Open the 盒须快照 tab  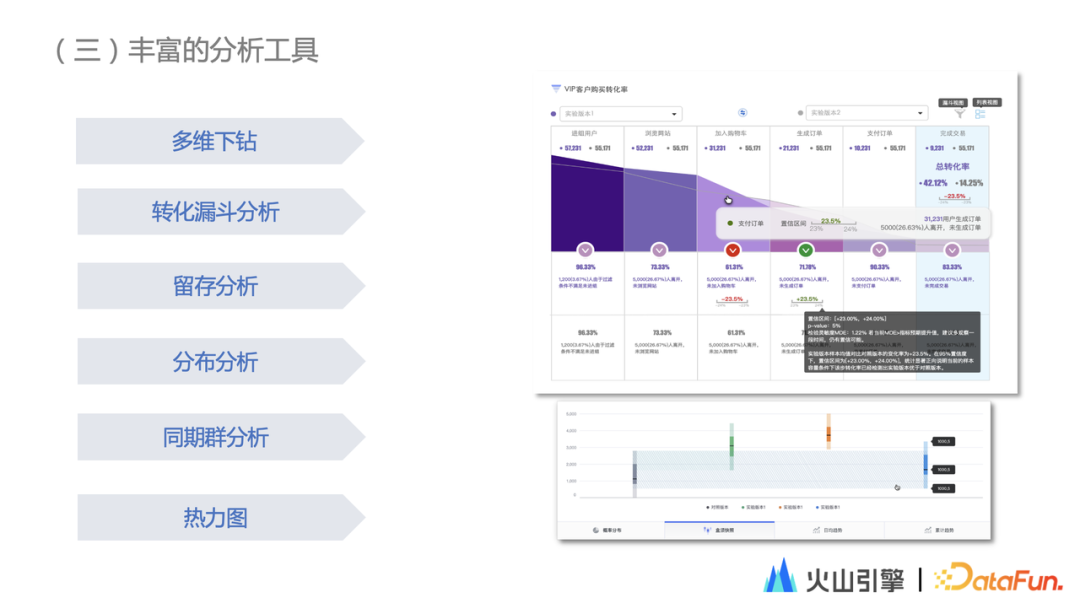pos(720,530)
